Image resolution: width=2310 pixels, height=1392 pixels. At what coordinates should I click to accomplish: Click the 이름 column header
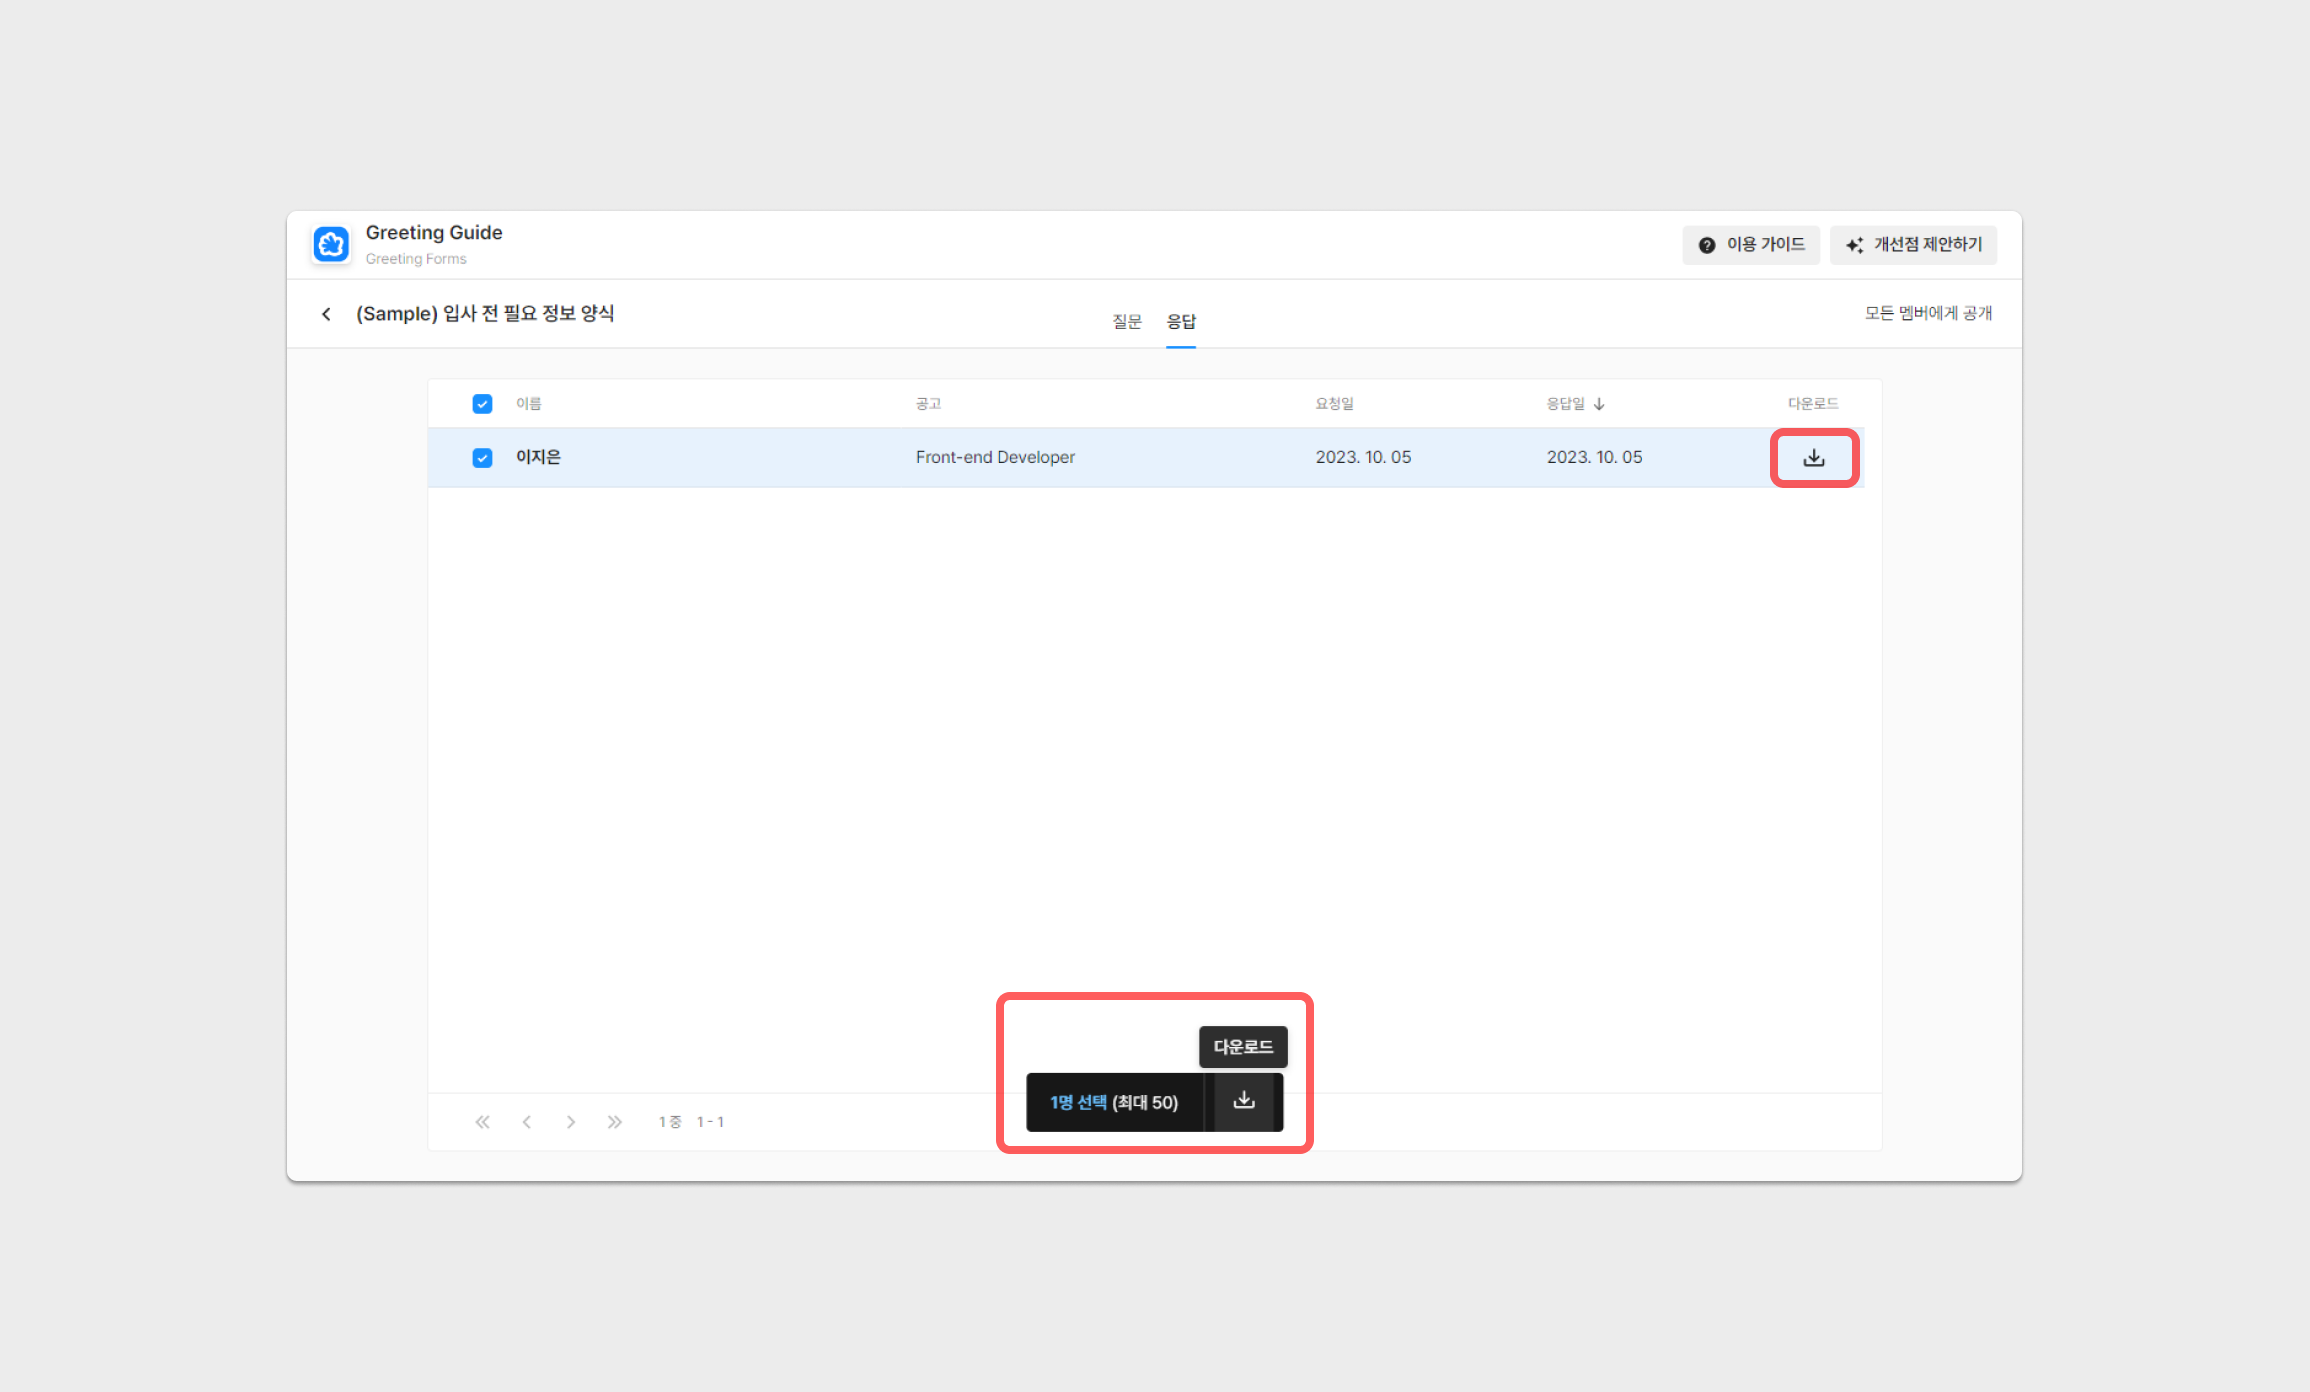pyautogui.click(x=528, y=404)
